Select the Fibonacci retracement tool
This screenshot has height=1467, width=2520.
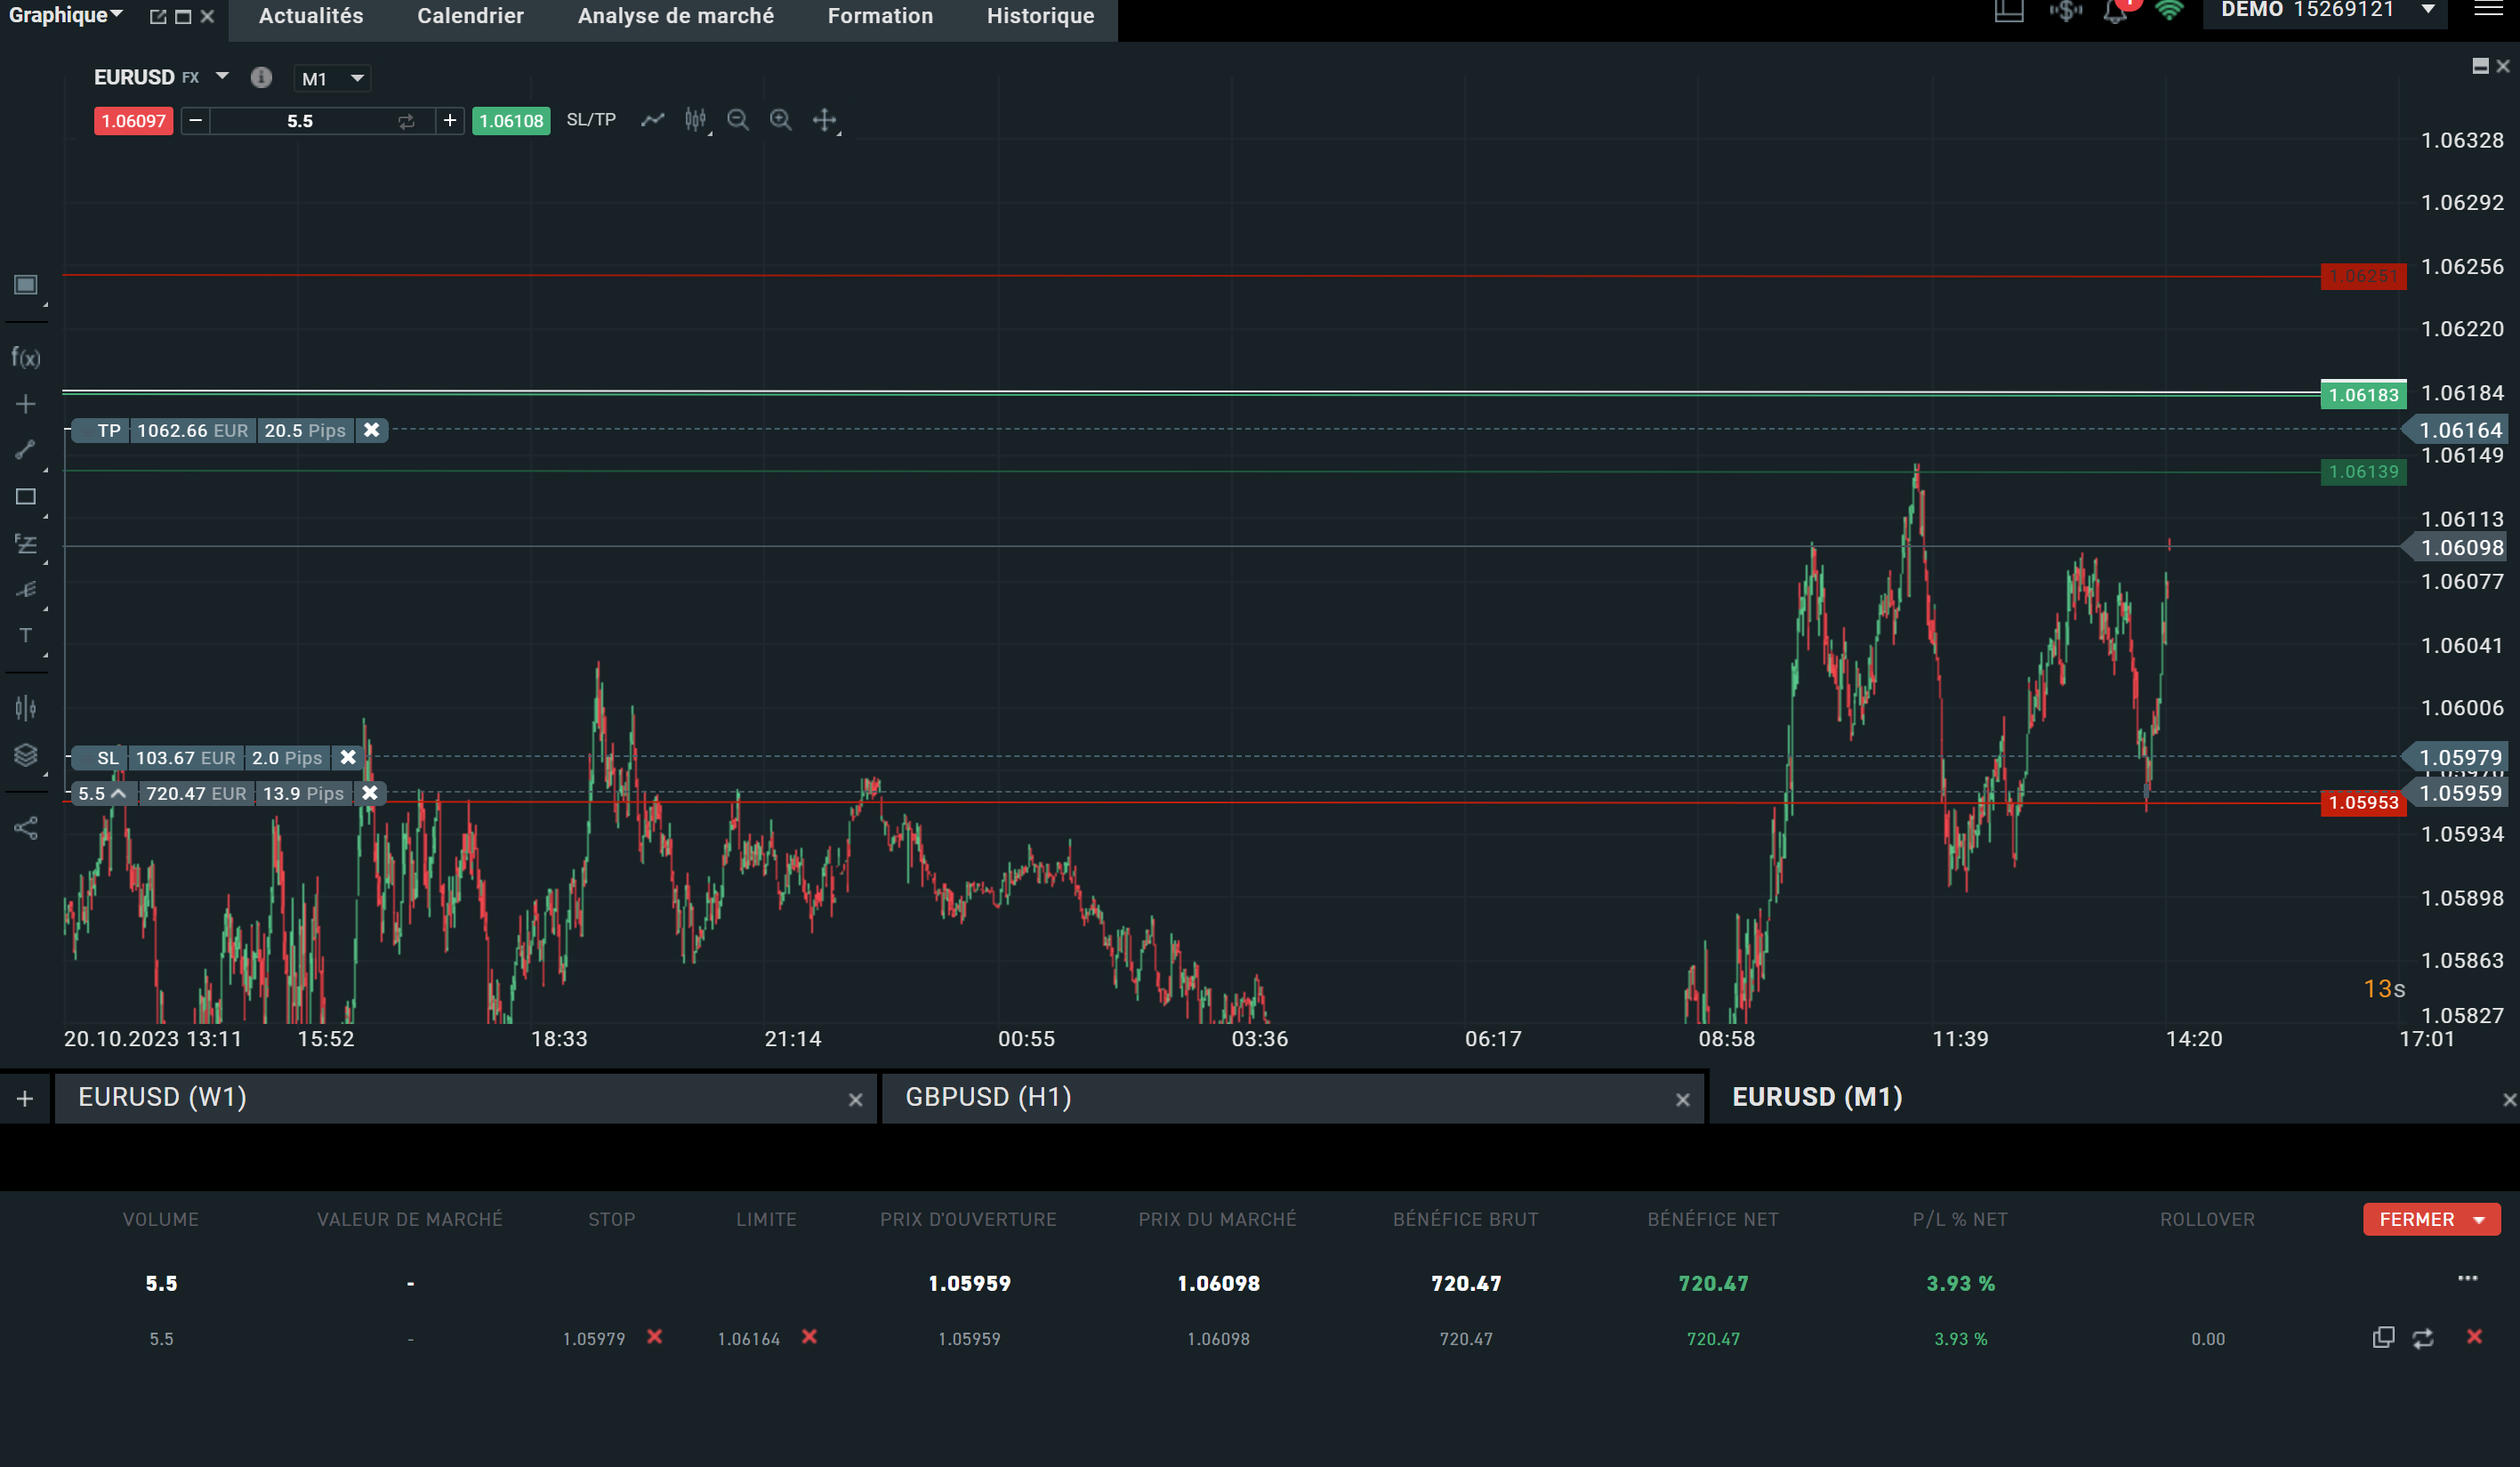[26, 544]
